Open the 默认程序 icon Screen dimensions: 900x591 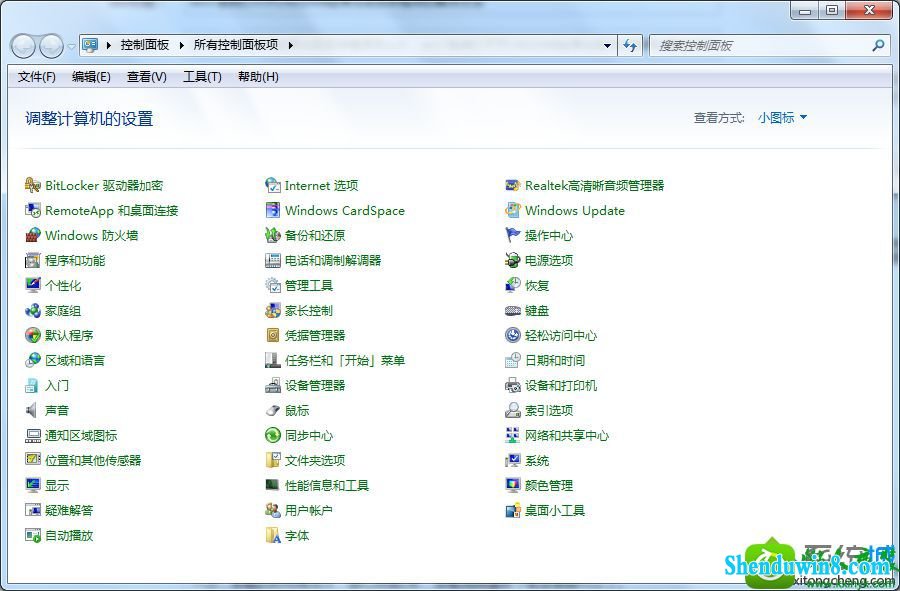pos(33,335)
